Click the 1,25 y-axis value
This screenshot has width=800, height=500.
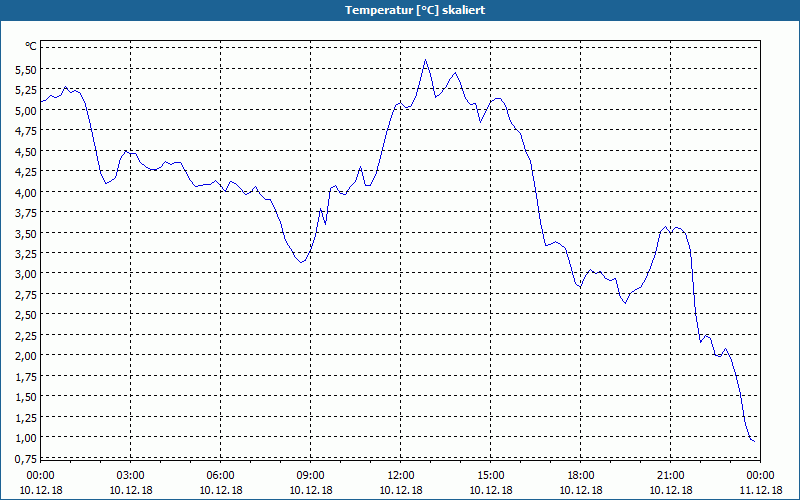click(x=26, y=417)
